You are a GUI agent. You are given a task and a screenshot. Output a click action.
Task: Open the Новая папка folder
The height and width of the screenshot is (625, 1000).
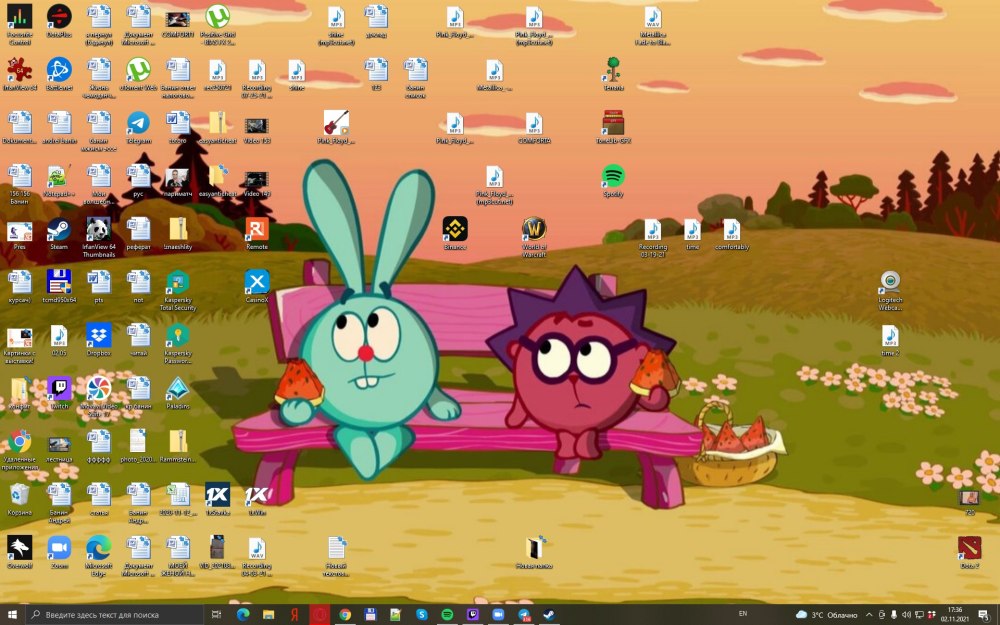(x=534, y=552)
